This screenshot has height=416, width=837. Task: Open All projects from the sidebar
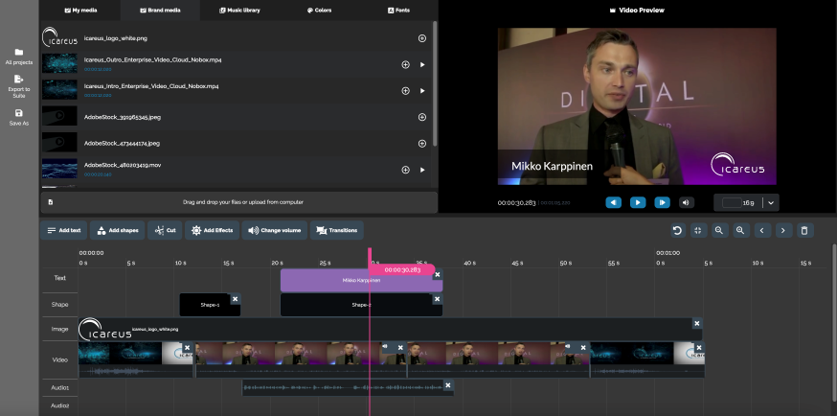pyautogui.click(x=19, y=52)
